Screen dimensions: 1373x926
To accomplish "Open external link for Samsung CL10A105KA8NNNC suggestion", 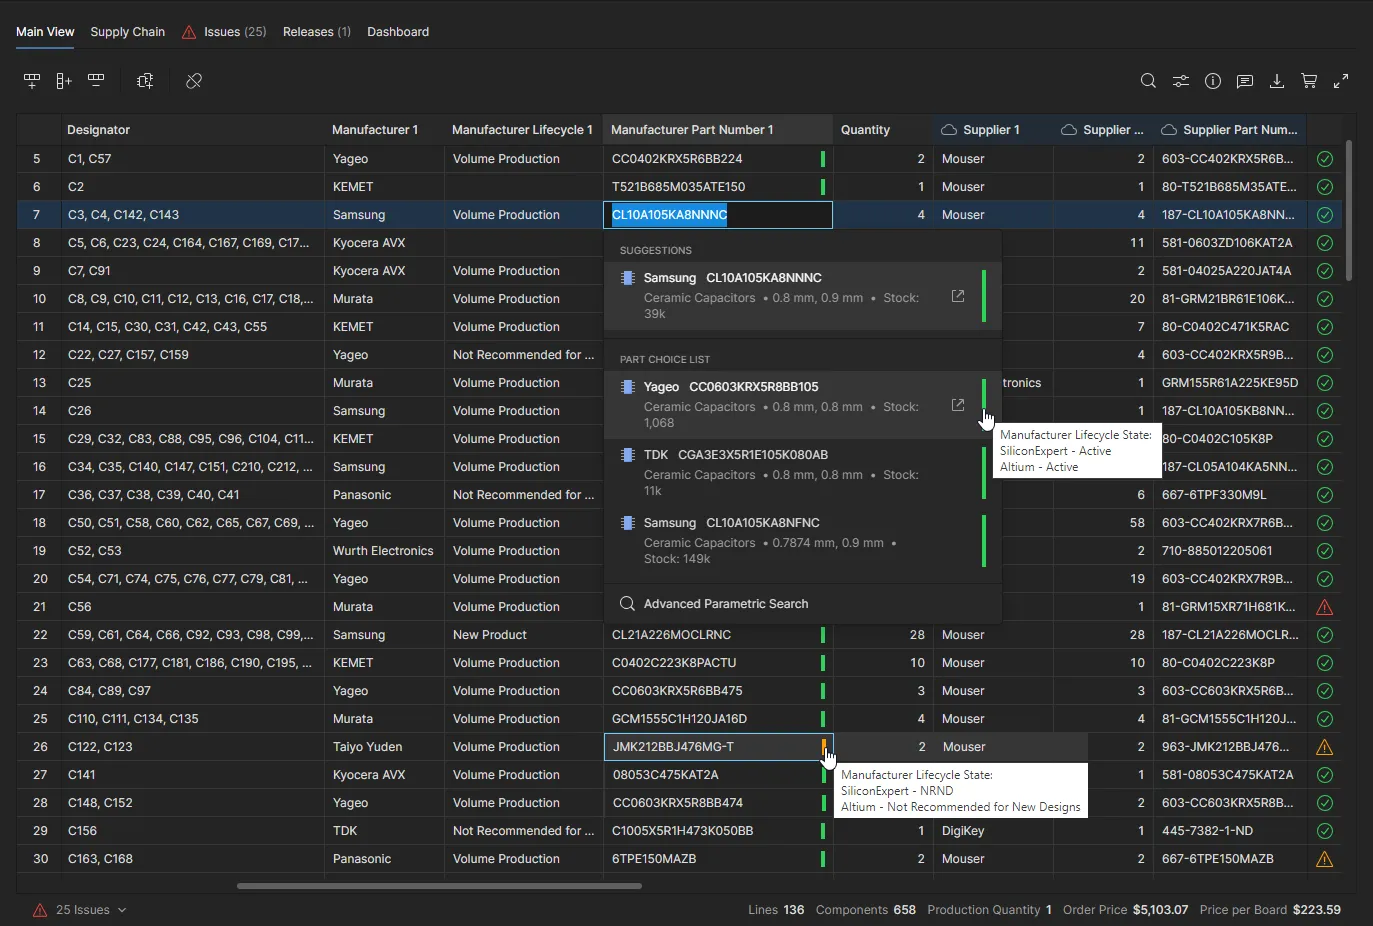I will click(957, 296).
